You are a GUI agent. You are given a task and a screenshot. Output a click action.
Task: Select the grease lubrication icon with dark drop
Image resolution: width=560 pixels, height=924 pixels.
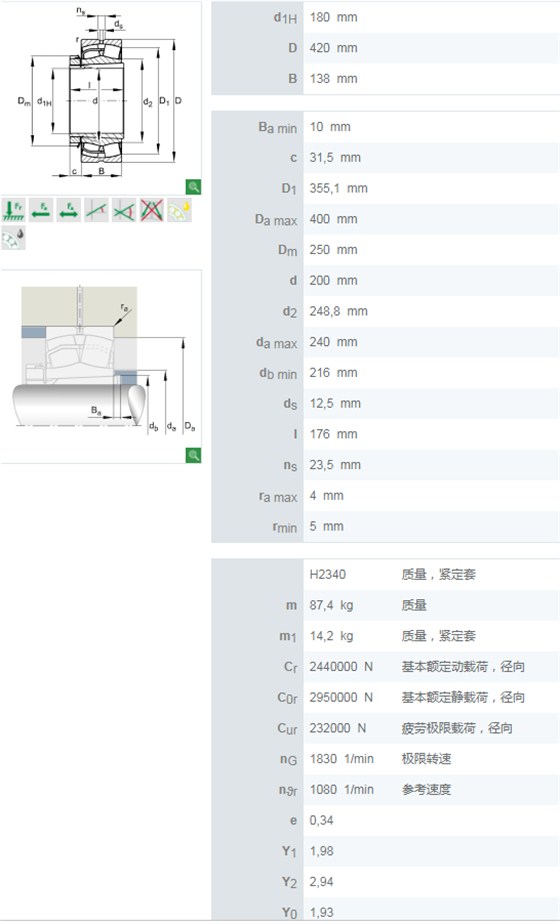(x=13, y=238)
